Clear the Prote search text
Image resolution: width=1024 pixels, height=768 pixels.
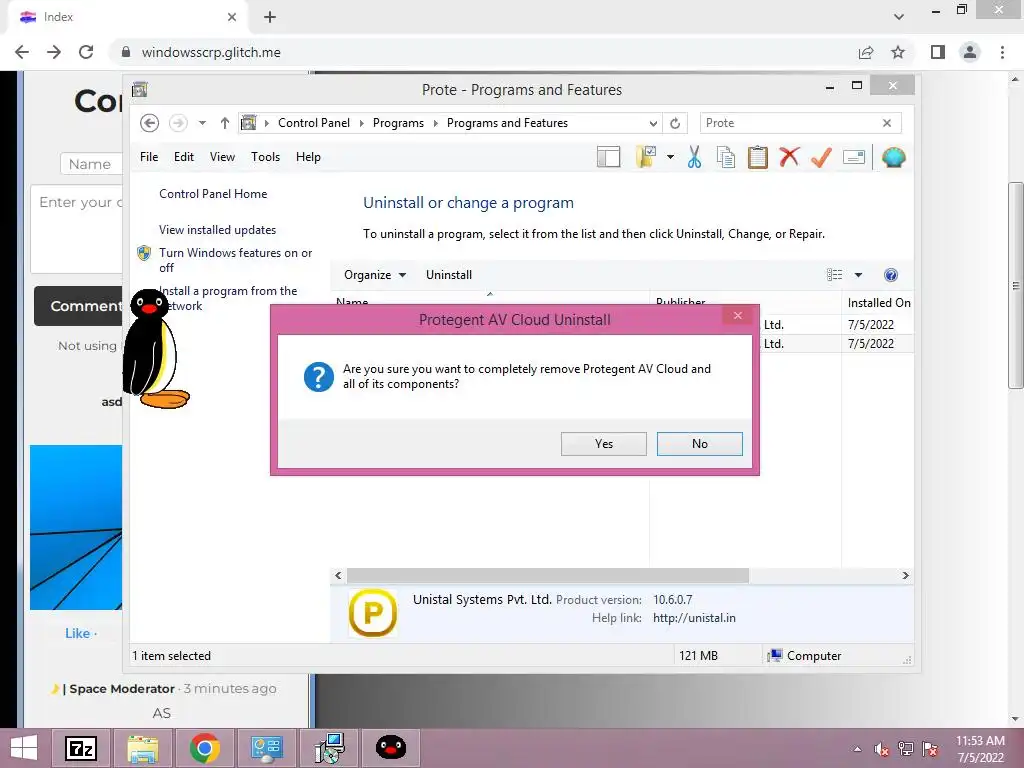coord(887,123)
